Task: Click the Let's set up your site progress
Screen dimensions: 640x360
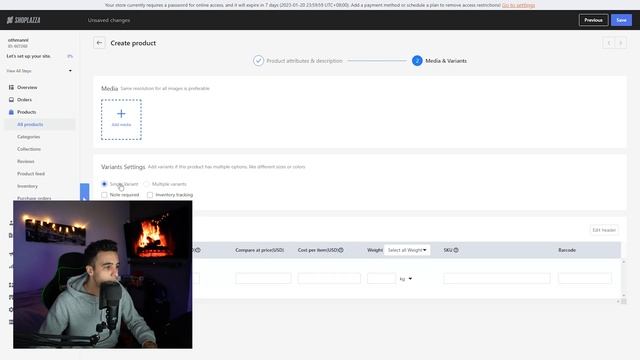Action: pos(39,56)
